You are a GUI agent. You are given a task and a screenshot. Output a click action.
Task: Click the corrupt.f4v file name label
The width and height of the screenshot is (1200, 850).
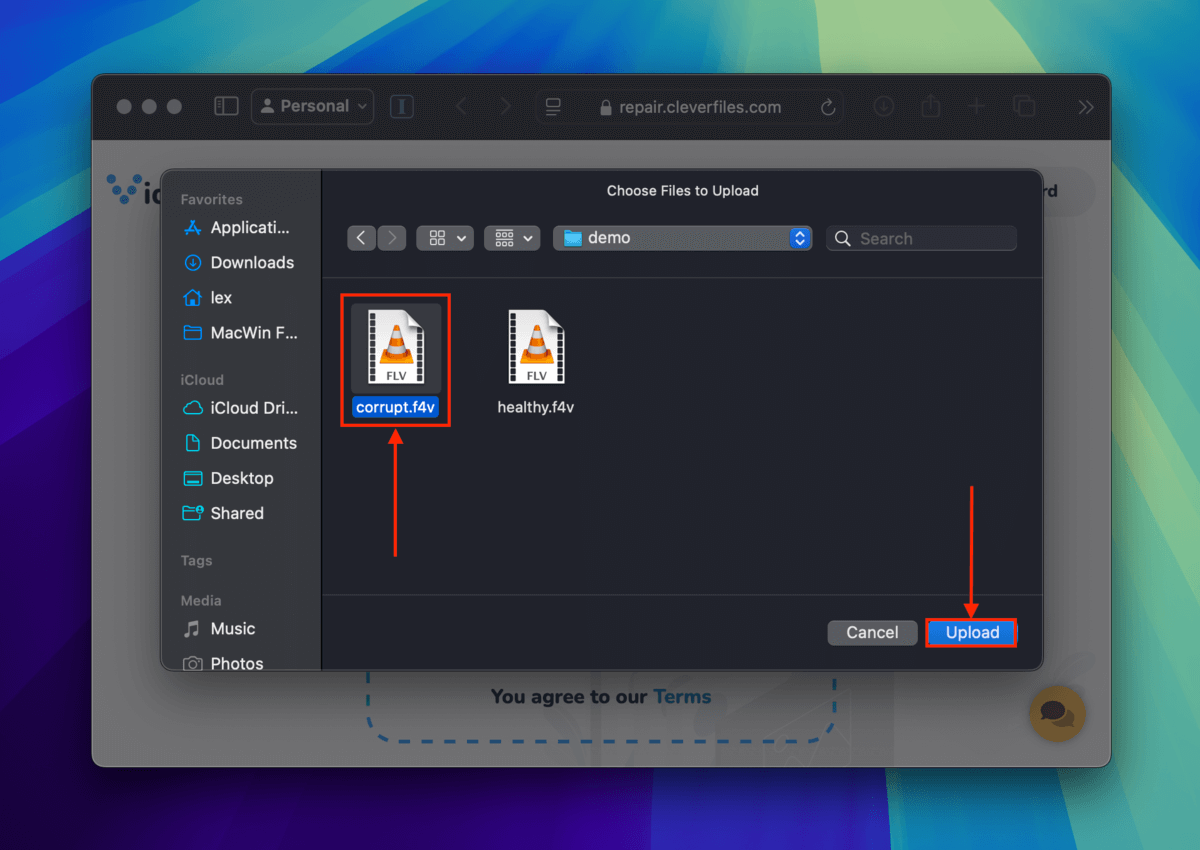pyautogui.click(x=396, y=407)
